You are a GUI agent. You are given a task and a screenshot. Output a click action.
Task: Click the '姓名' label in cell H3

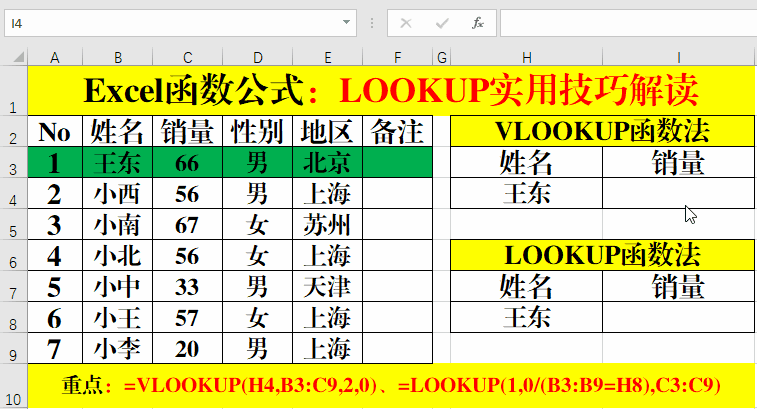[527, 162]
